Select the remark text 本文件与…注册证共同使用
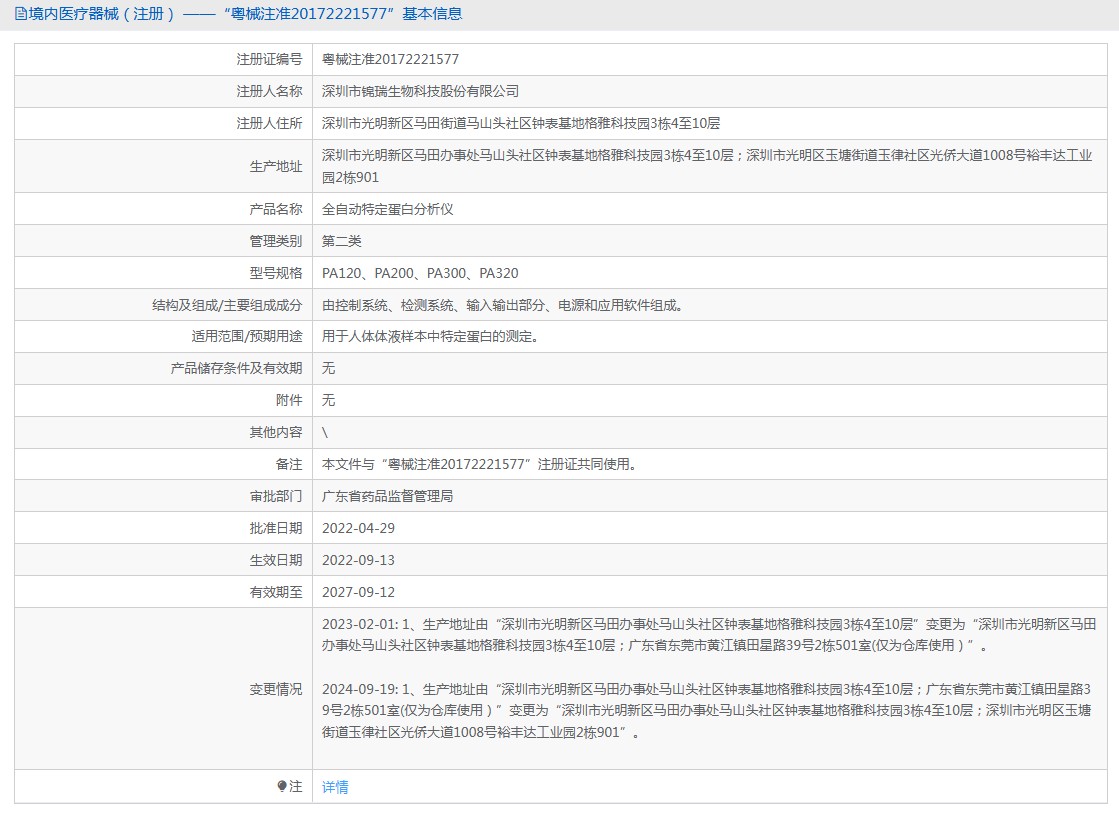The height and width of the screenshot is (813, 1119). click(480, 465)
